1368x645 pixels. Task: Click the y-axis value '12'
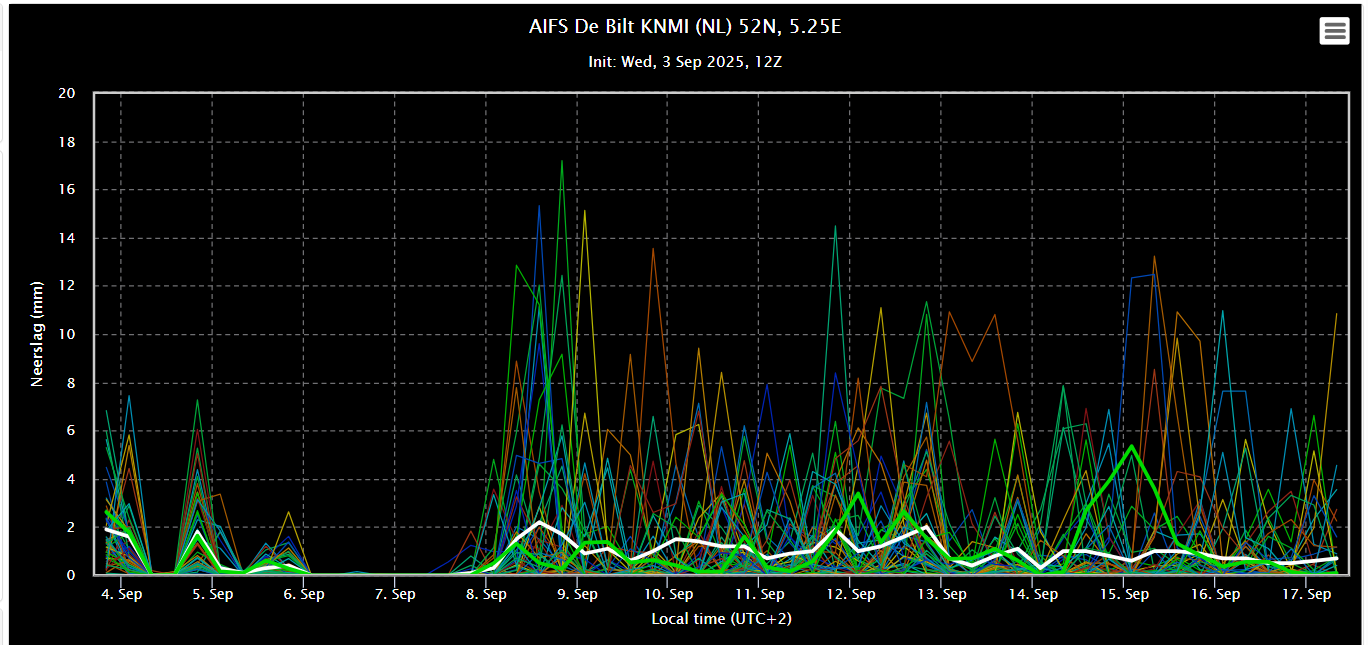(x=67, y=286)
